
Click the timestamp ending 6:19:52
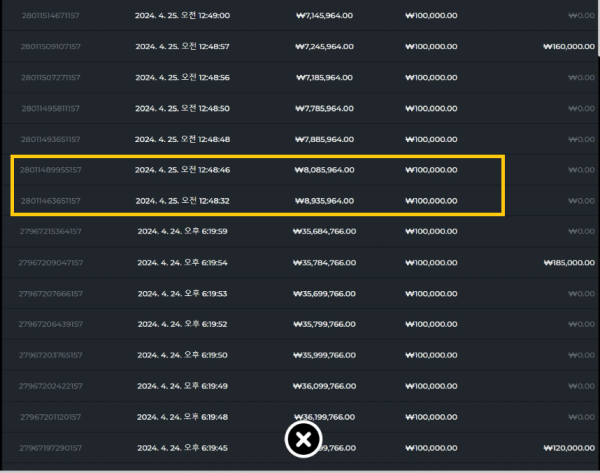click(x=183, y=324)
